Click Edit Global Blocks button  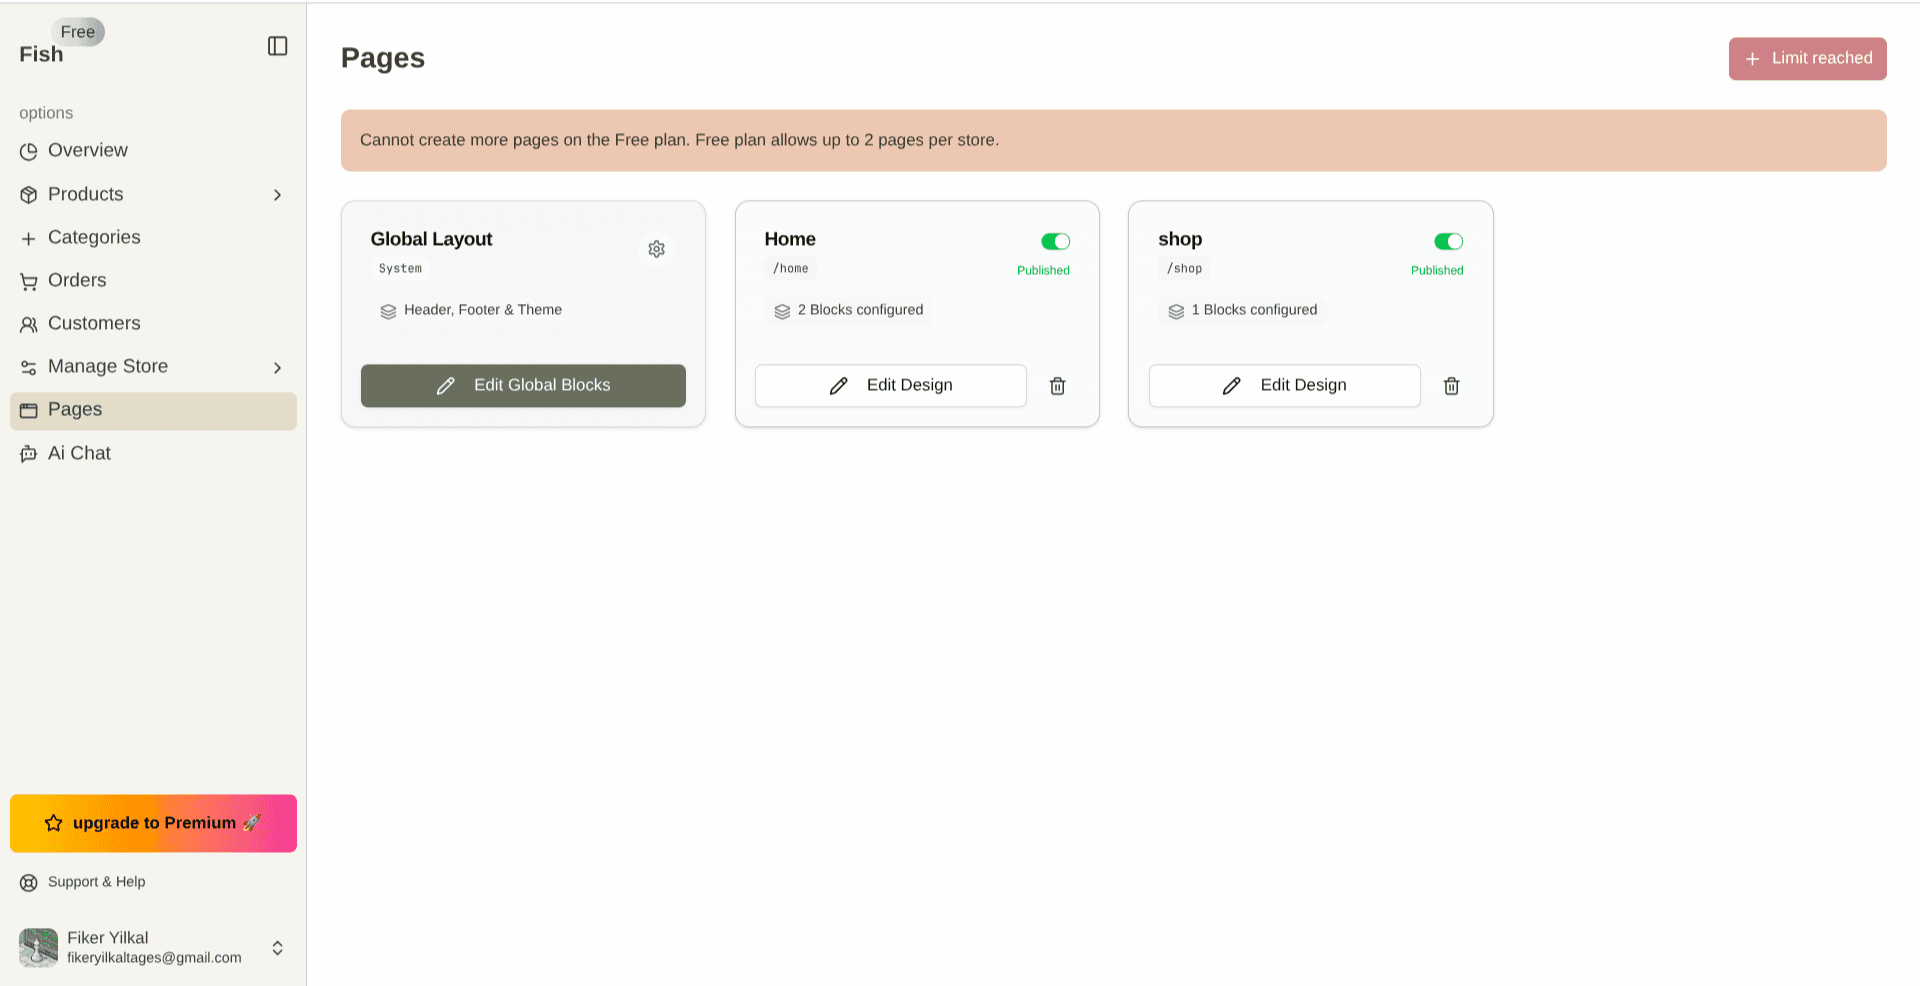522,385
